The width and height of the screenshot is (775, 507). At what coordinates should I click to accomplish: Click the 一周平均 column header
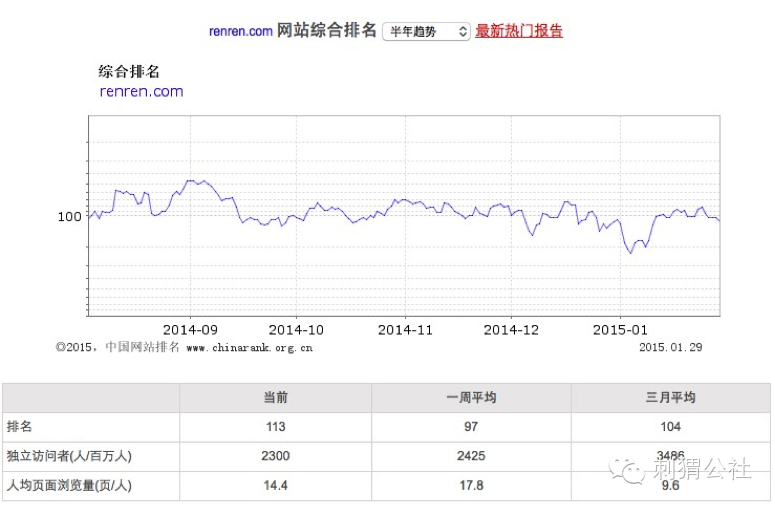[471, 397]
